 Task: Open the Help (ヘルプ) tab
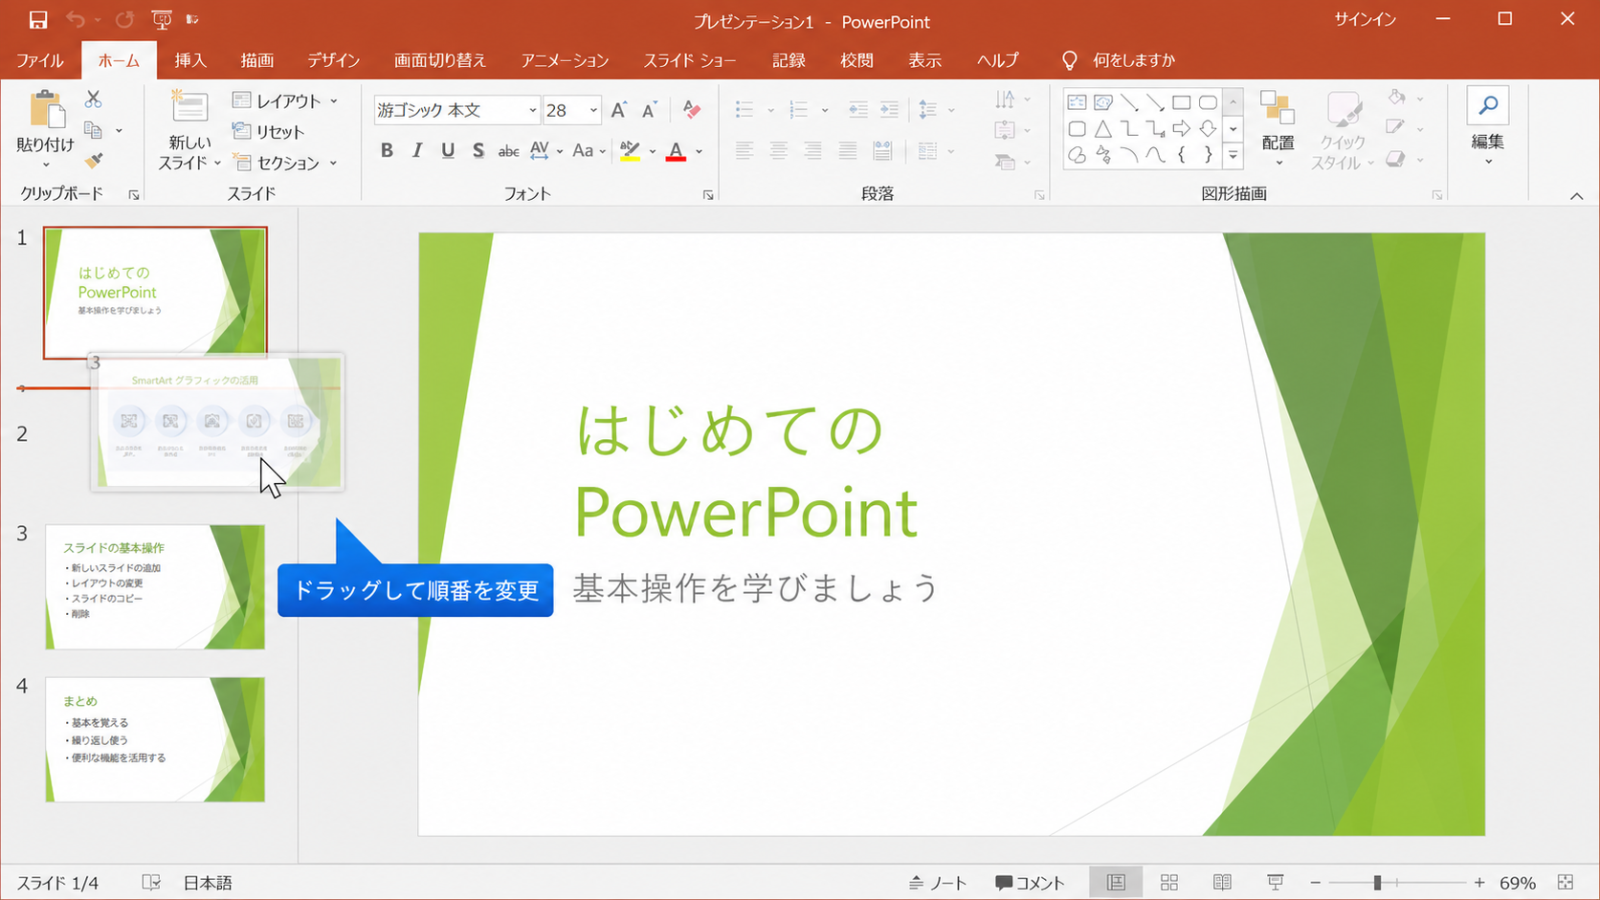click(997, 60)
